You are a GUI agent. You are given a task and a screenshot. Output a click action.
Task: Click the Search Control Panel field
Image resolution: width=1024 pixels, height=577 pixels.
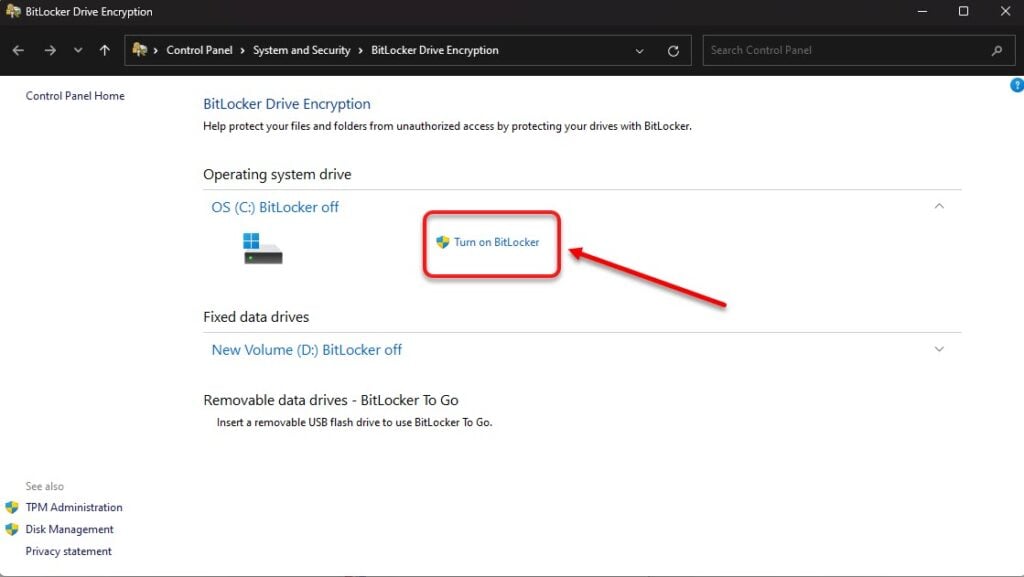[847, 50]
